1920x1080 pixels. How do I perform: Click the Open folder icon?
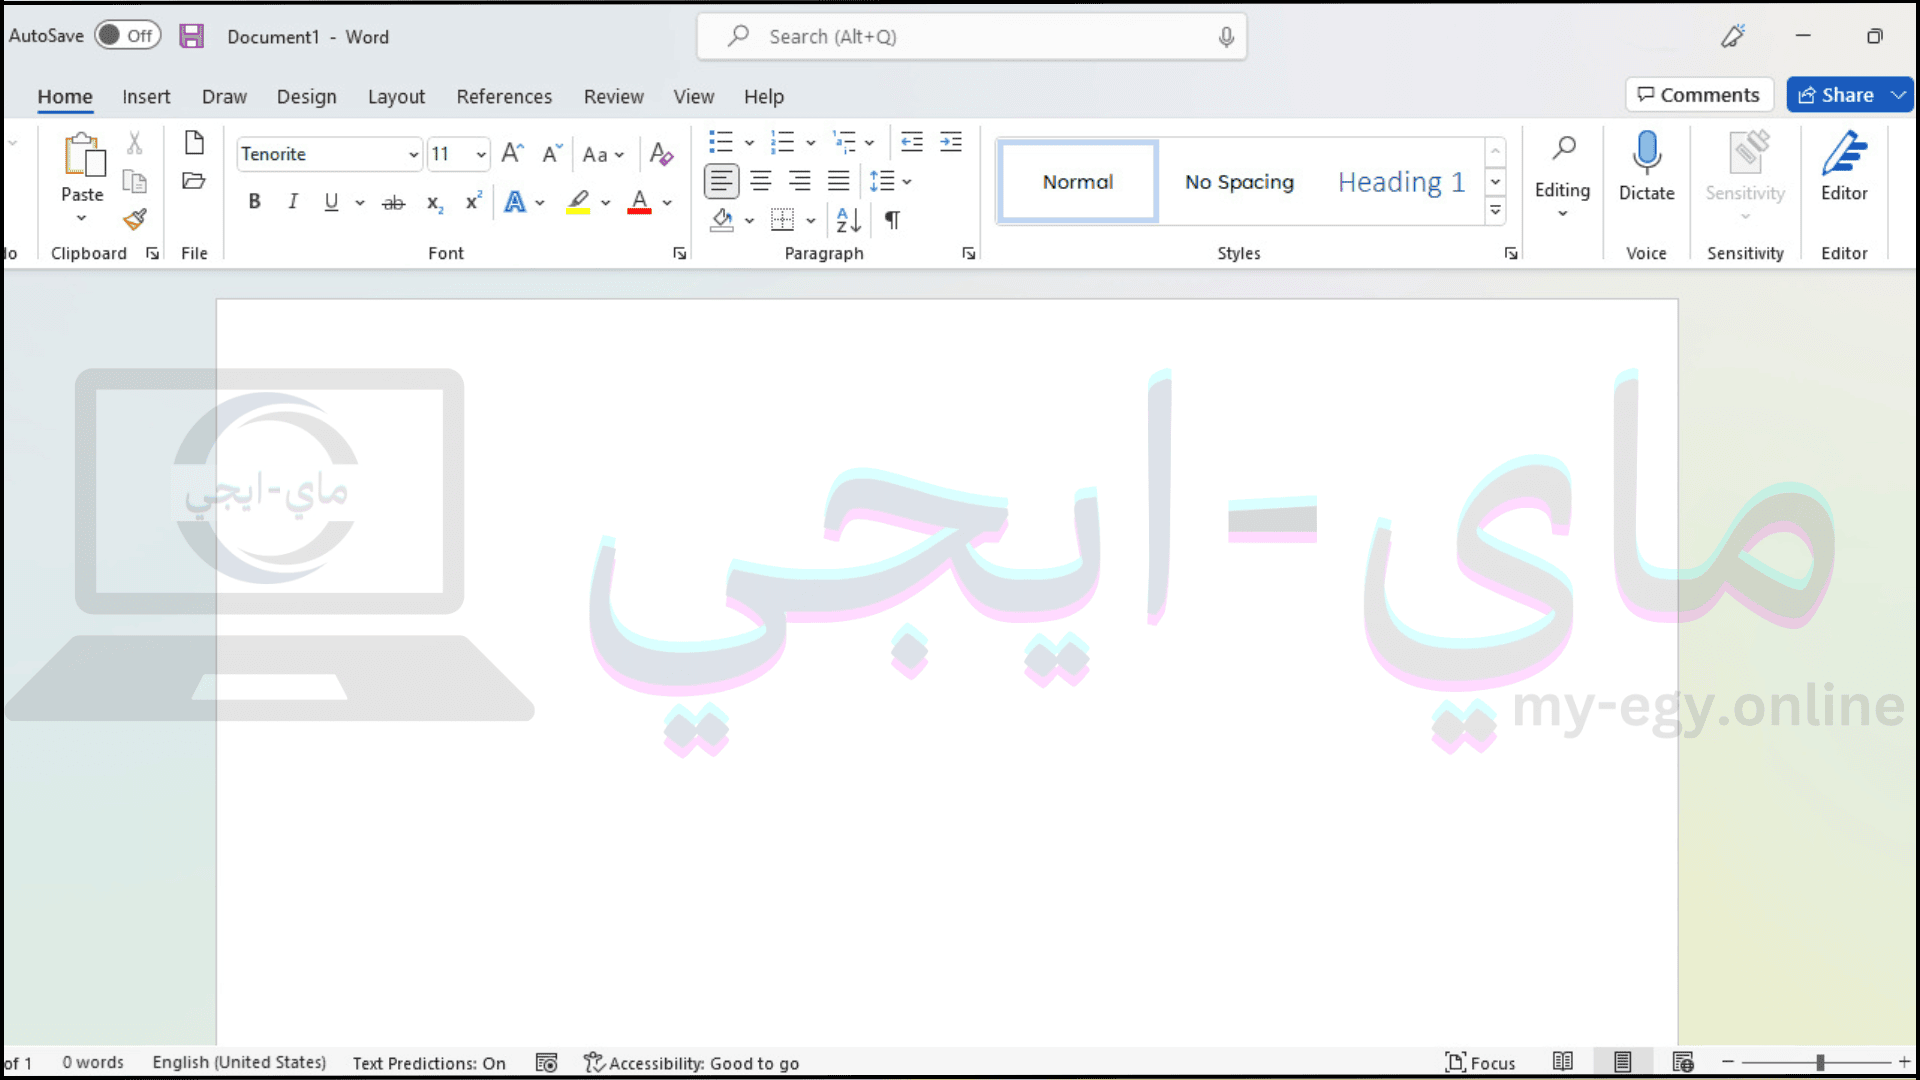pyautogui.click(x=194, y=181)
